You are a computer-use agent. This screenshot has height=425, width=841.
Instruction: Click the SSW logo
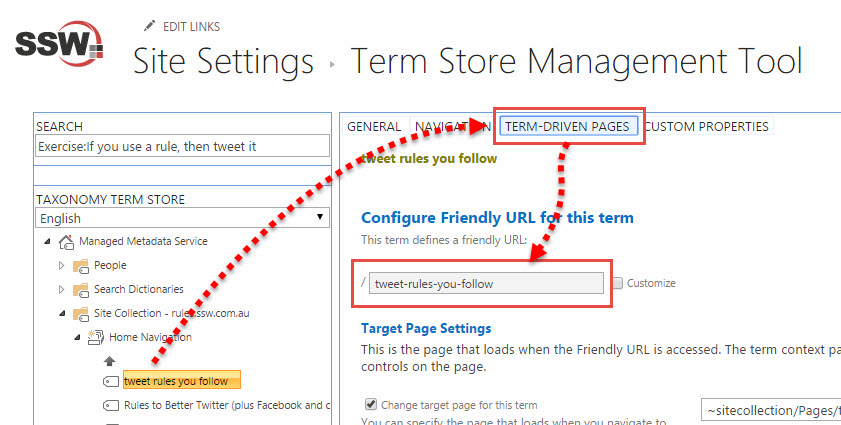point(60,47)
